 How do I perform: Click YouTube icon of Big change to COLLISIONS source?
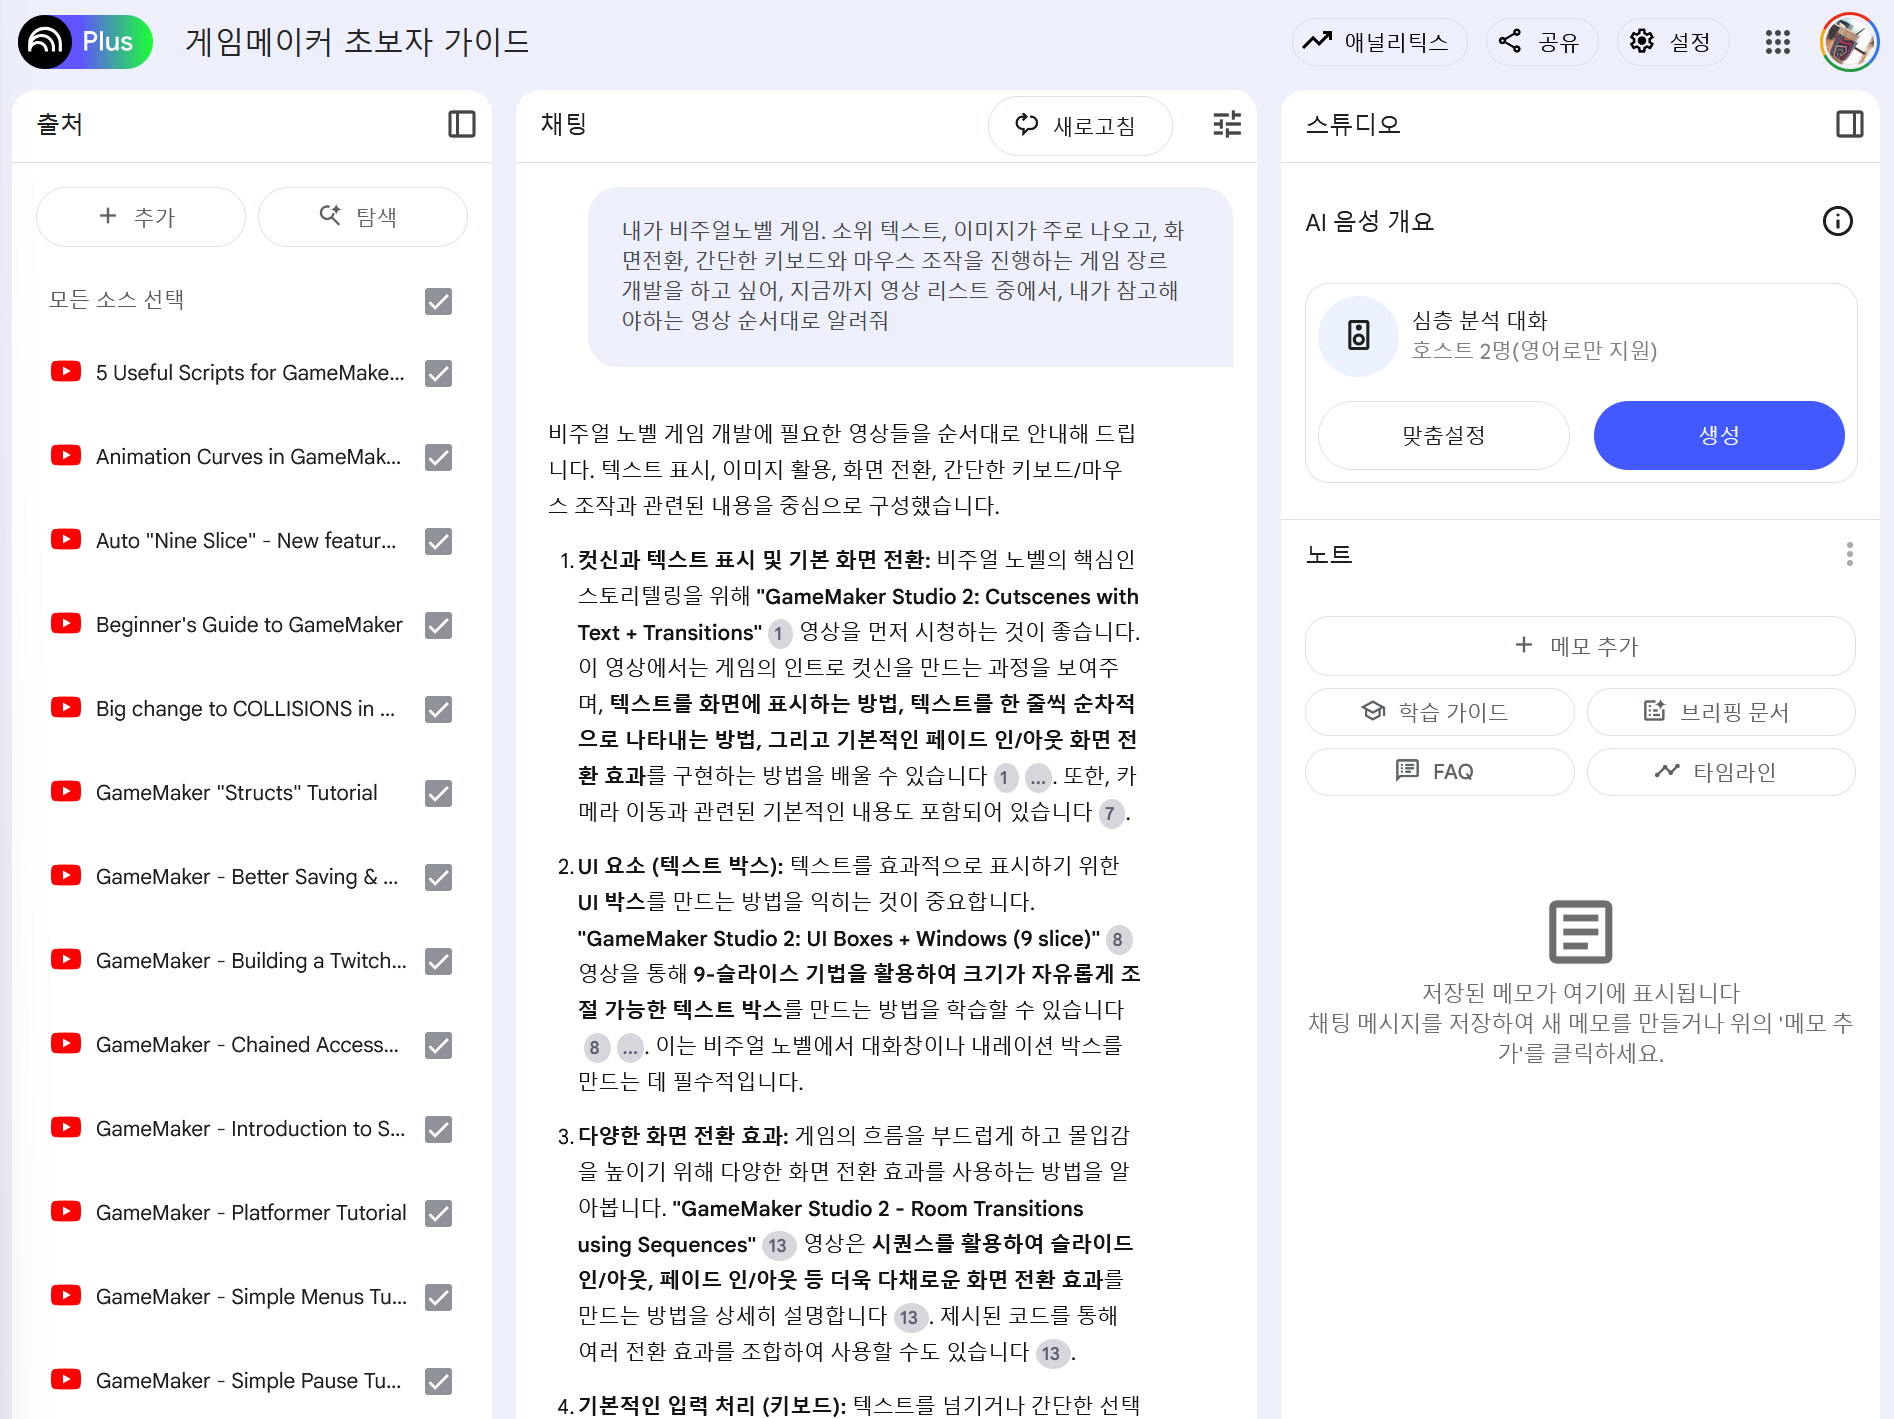tap(66, 708)
